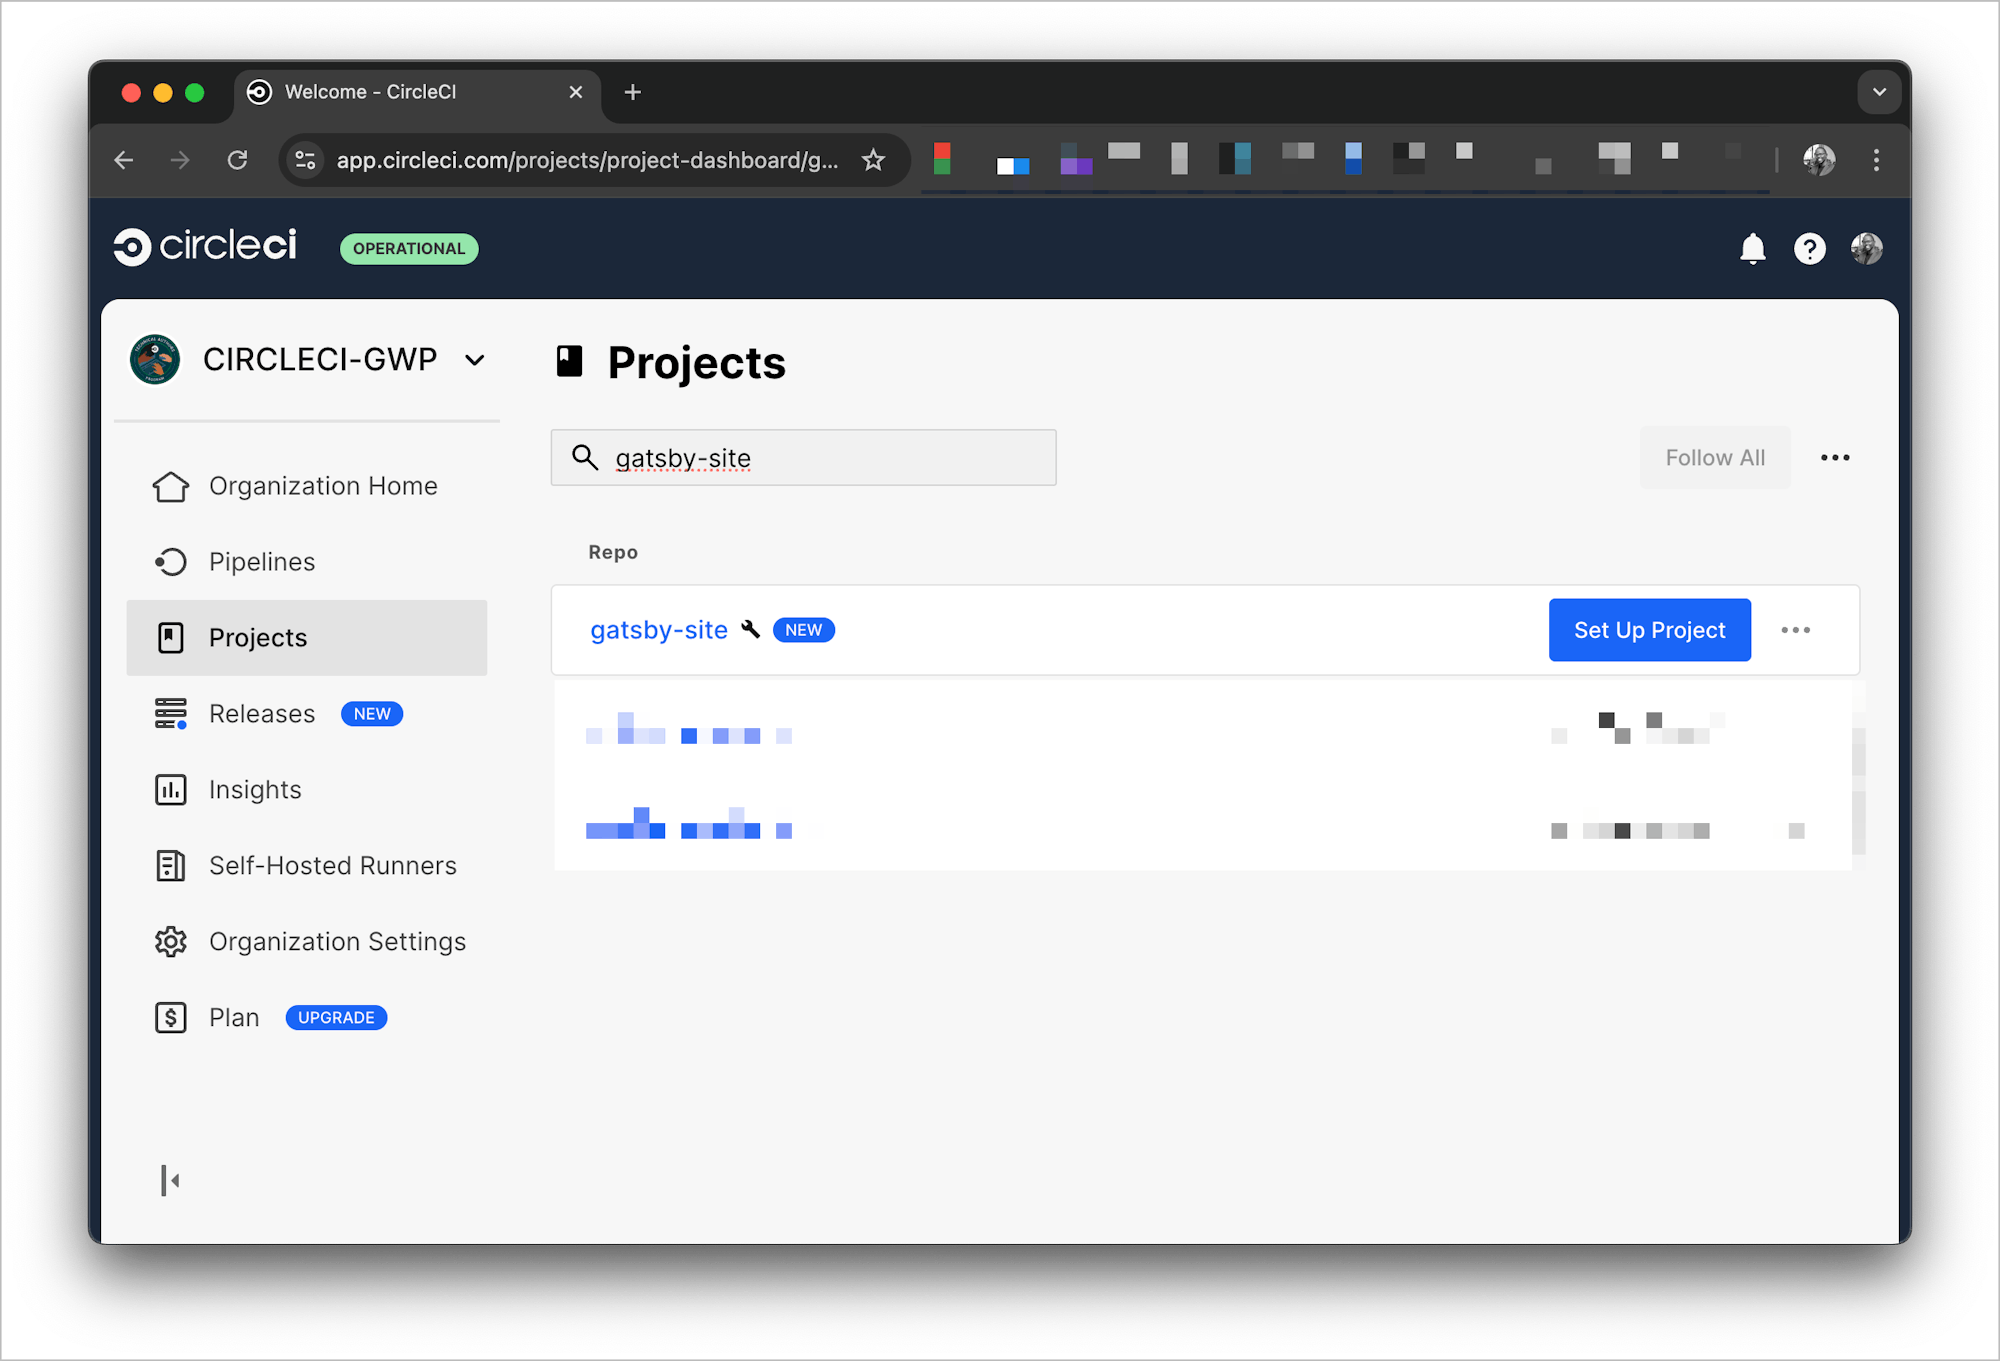Click the Follow All button
Image resolution: width=2000 pixels, height=1361 pixels.
[x=1715, y=457]
